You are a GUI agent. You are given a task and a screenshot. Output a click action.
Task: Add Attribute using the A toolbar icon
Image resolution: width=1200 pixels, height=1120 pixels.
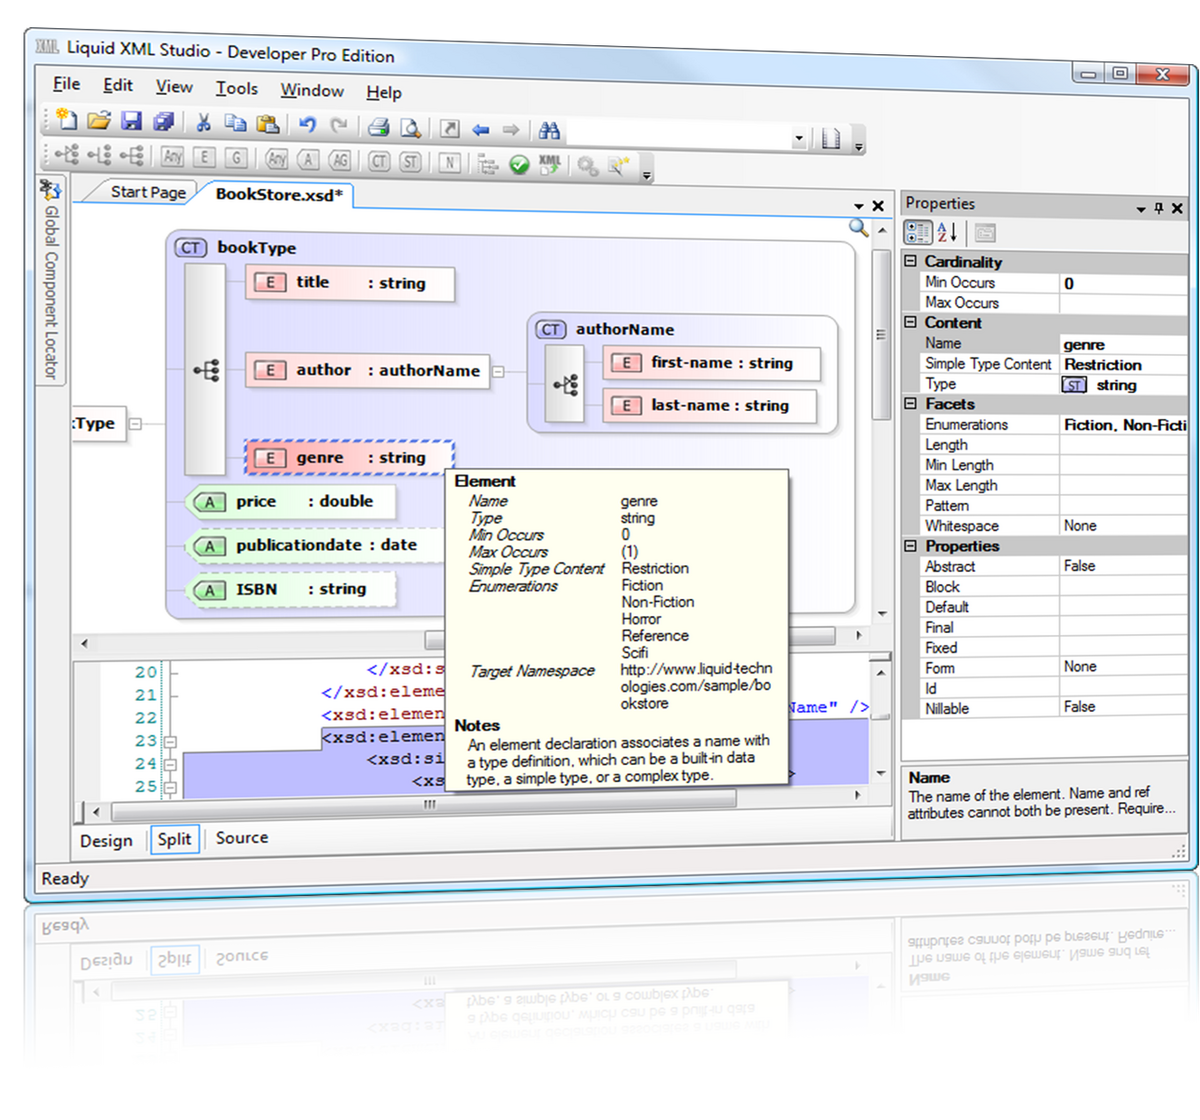pos(309,159)
